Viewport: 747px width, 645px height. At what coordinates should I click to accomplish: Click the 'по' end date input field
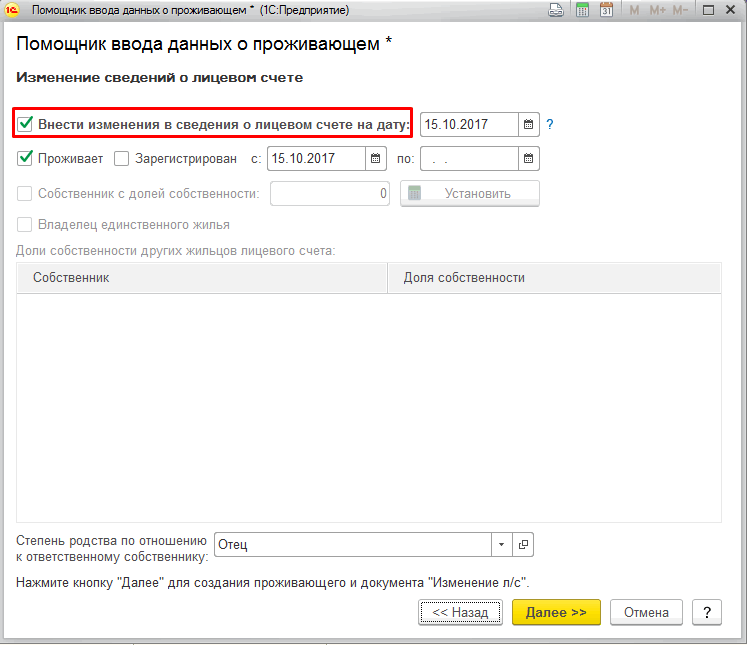pos(468,158)
